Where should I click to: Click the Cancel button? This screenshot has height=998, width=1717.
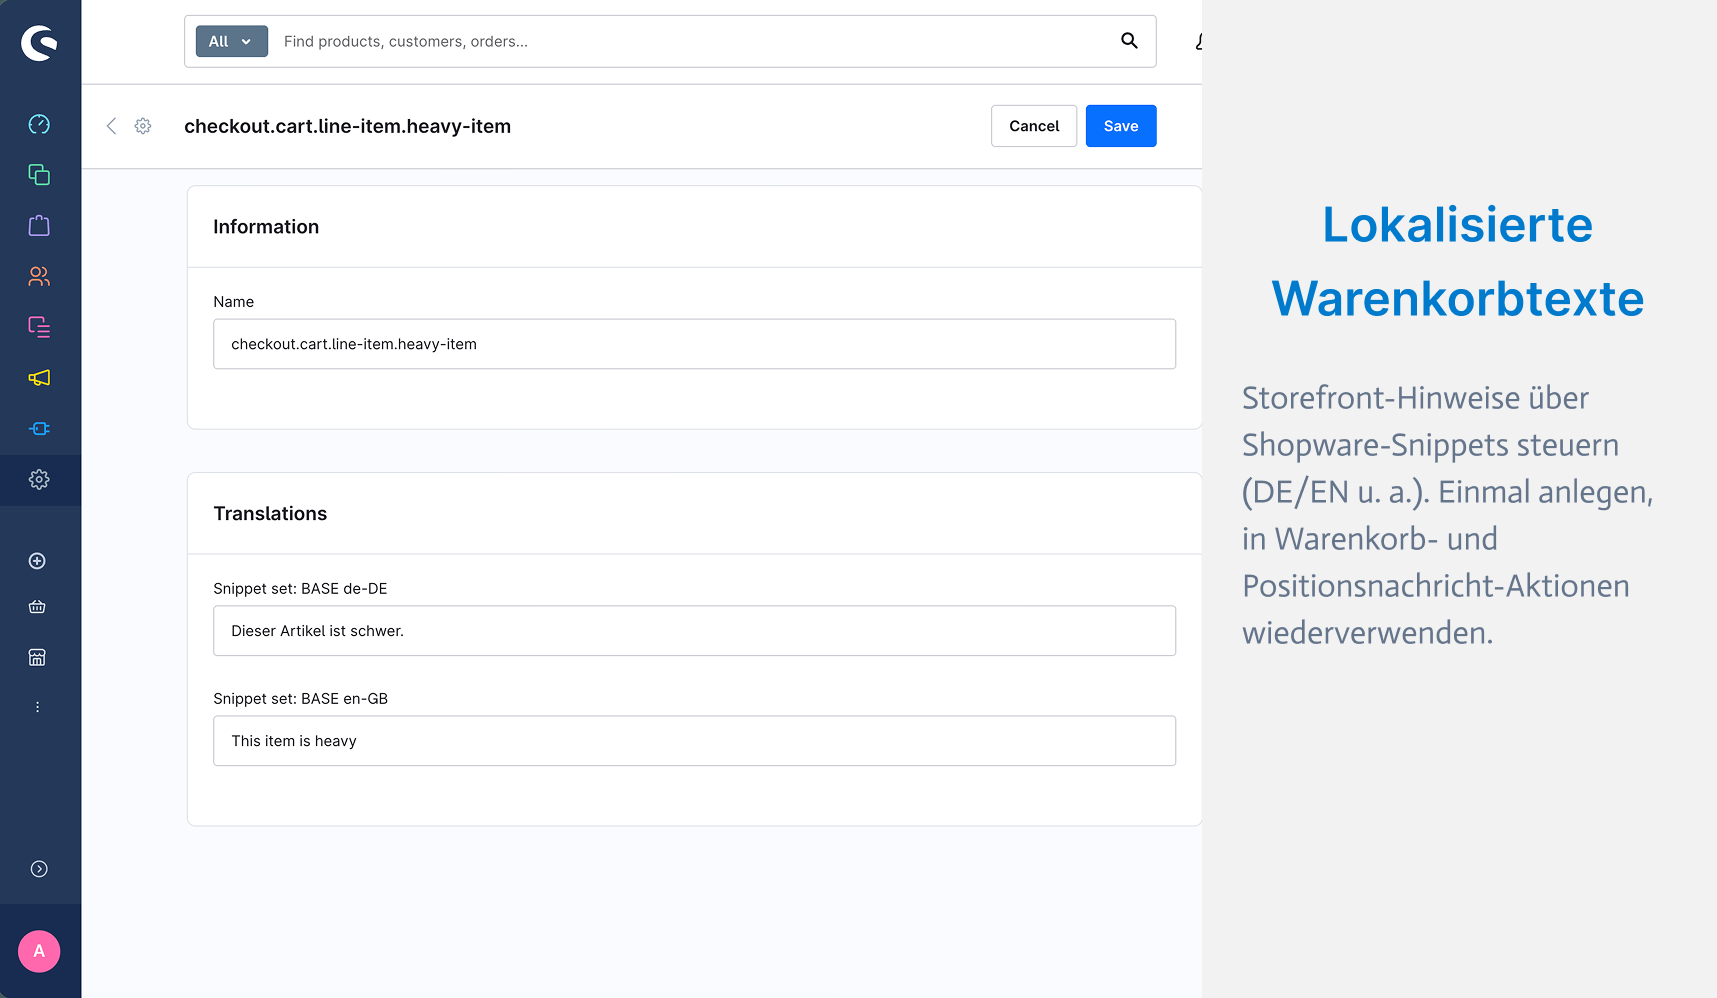click(1034, 126)
